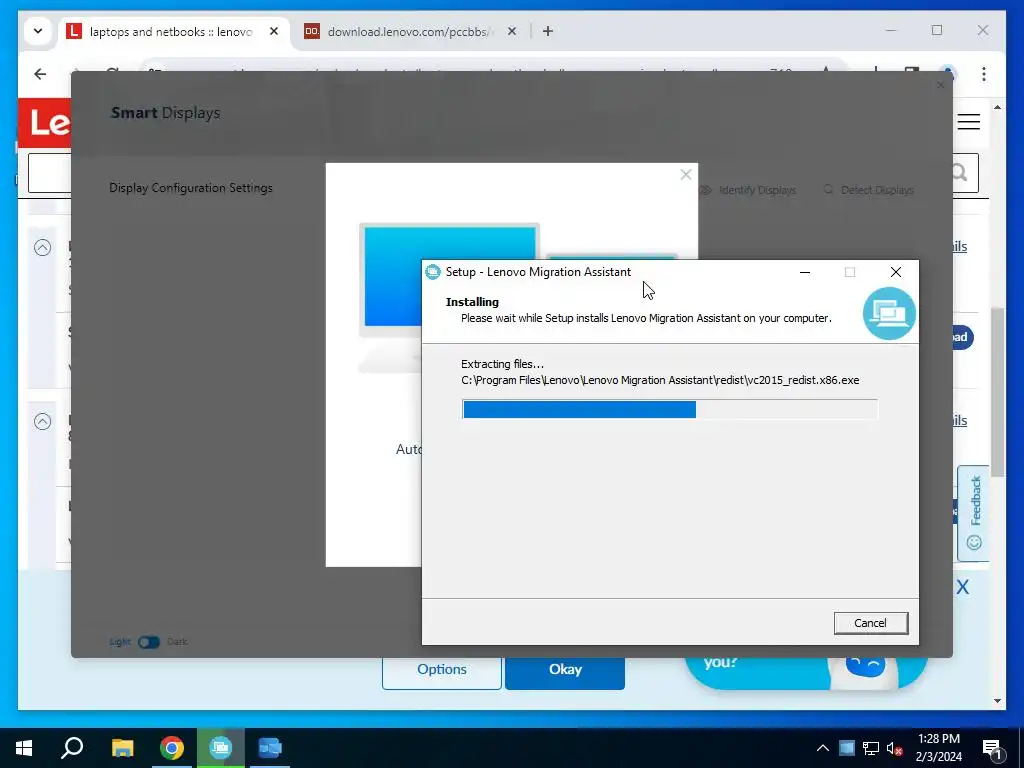Close the white display dialog
This screenshot has width=1024, height=768.
click(x=686, y=174)
